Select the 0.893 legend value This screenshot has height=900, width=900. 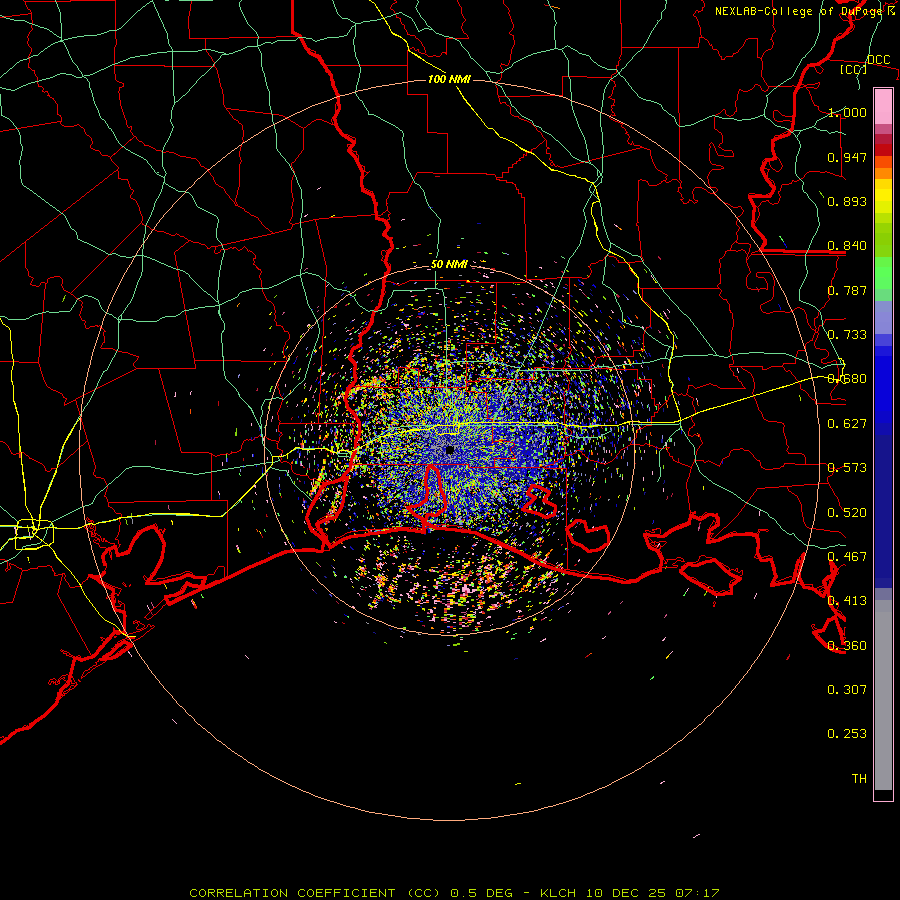point(847,201)
